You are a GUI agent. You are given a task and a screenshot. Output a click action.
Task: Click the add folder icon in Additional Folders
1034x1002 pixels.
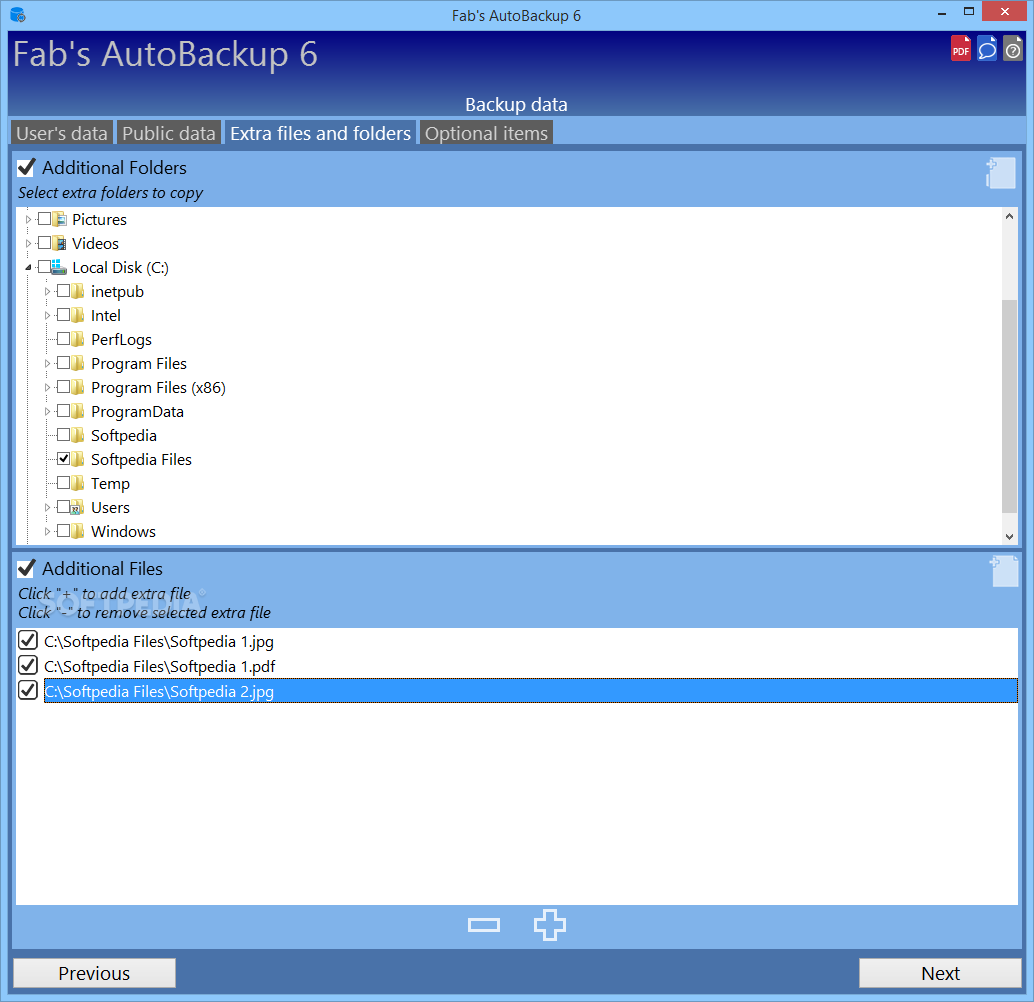point(1000,173)
